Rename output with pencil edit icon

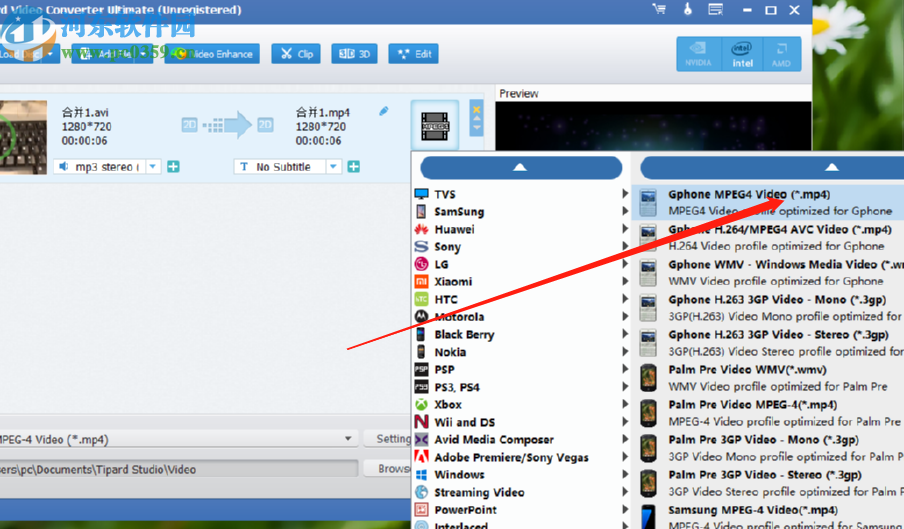point(383,111)
